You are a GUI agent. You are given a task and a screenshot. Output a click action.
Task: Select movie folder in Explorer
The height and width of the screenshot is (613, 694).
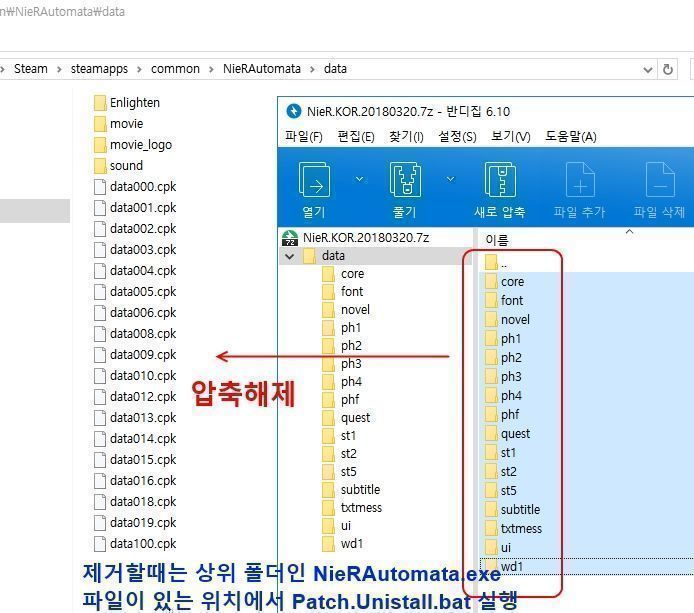coord(119,123)
